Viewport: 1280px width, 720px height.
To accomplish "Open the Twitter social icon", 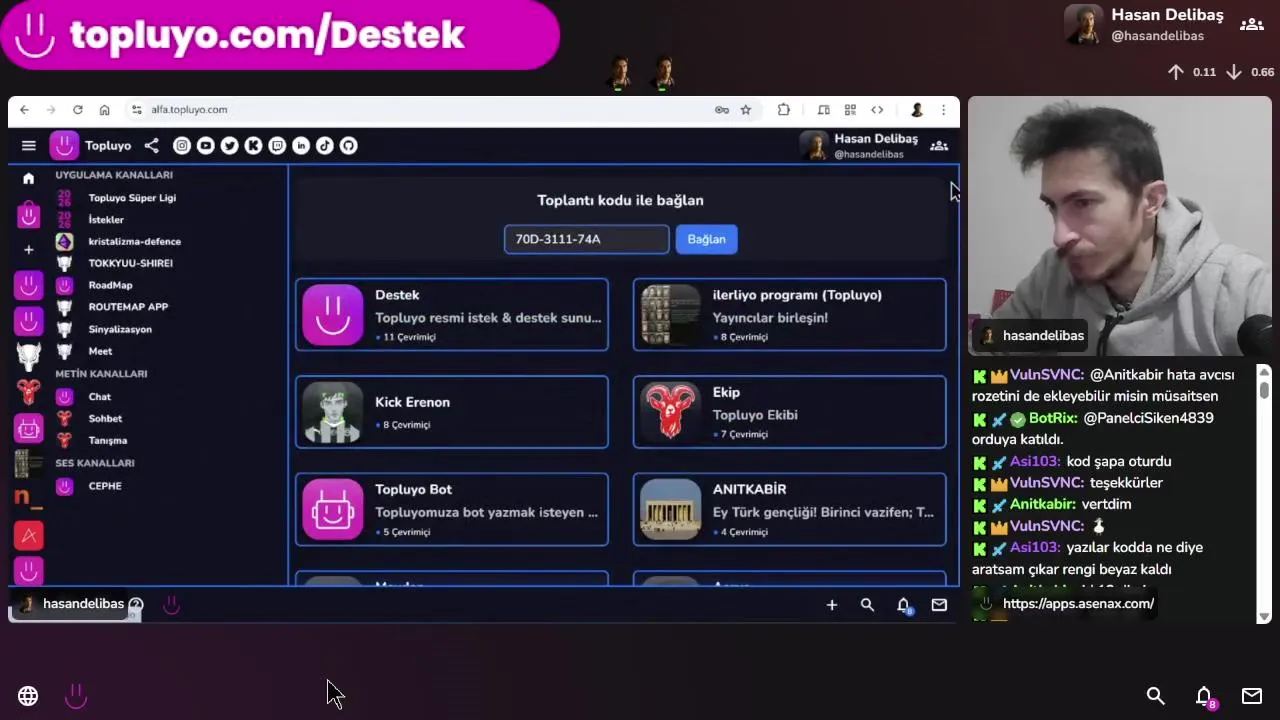I will coord(229,146).
